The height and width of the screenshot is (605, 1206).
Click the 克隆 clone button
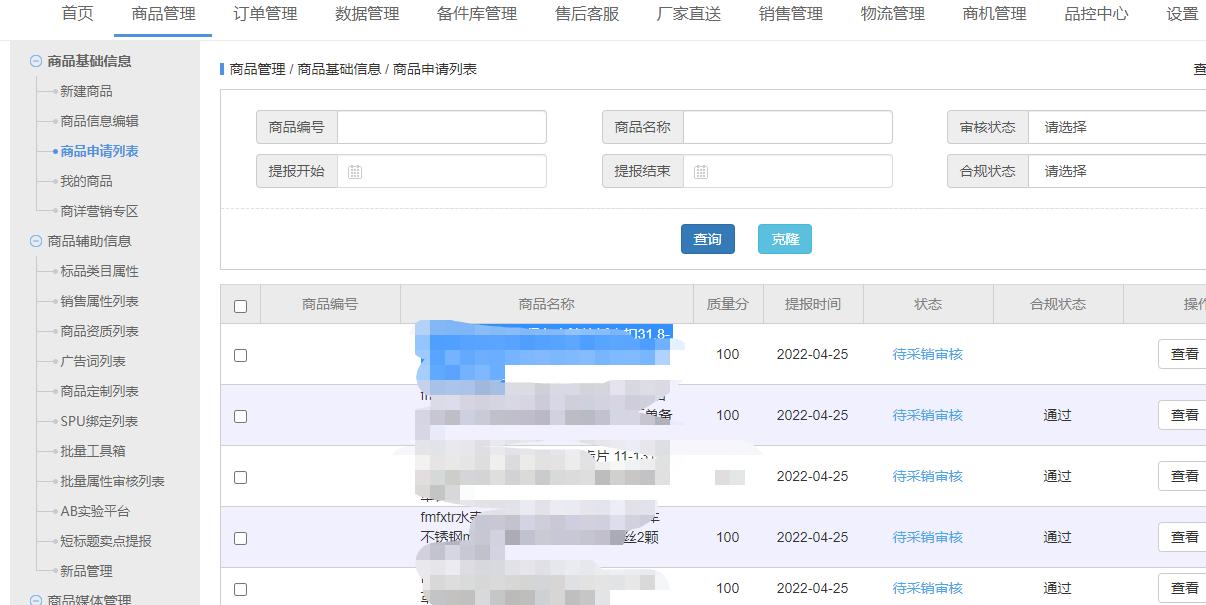click(x=784, y=240)
